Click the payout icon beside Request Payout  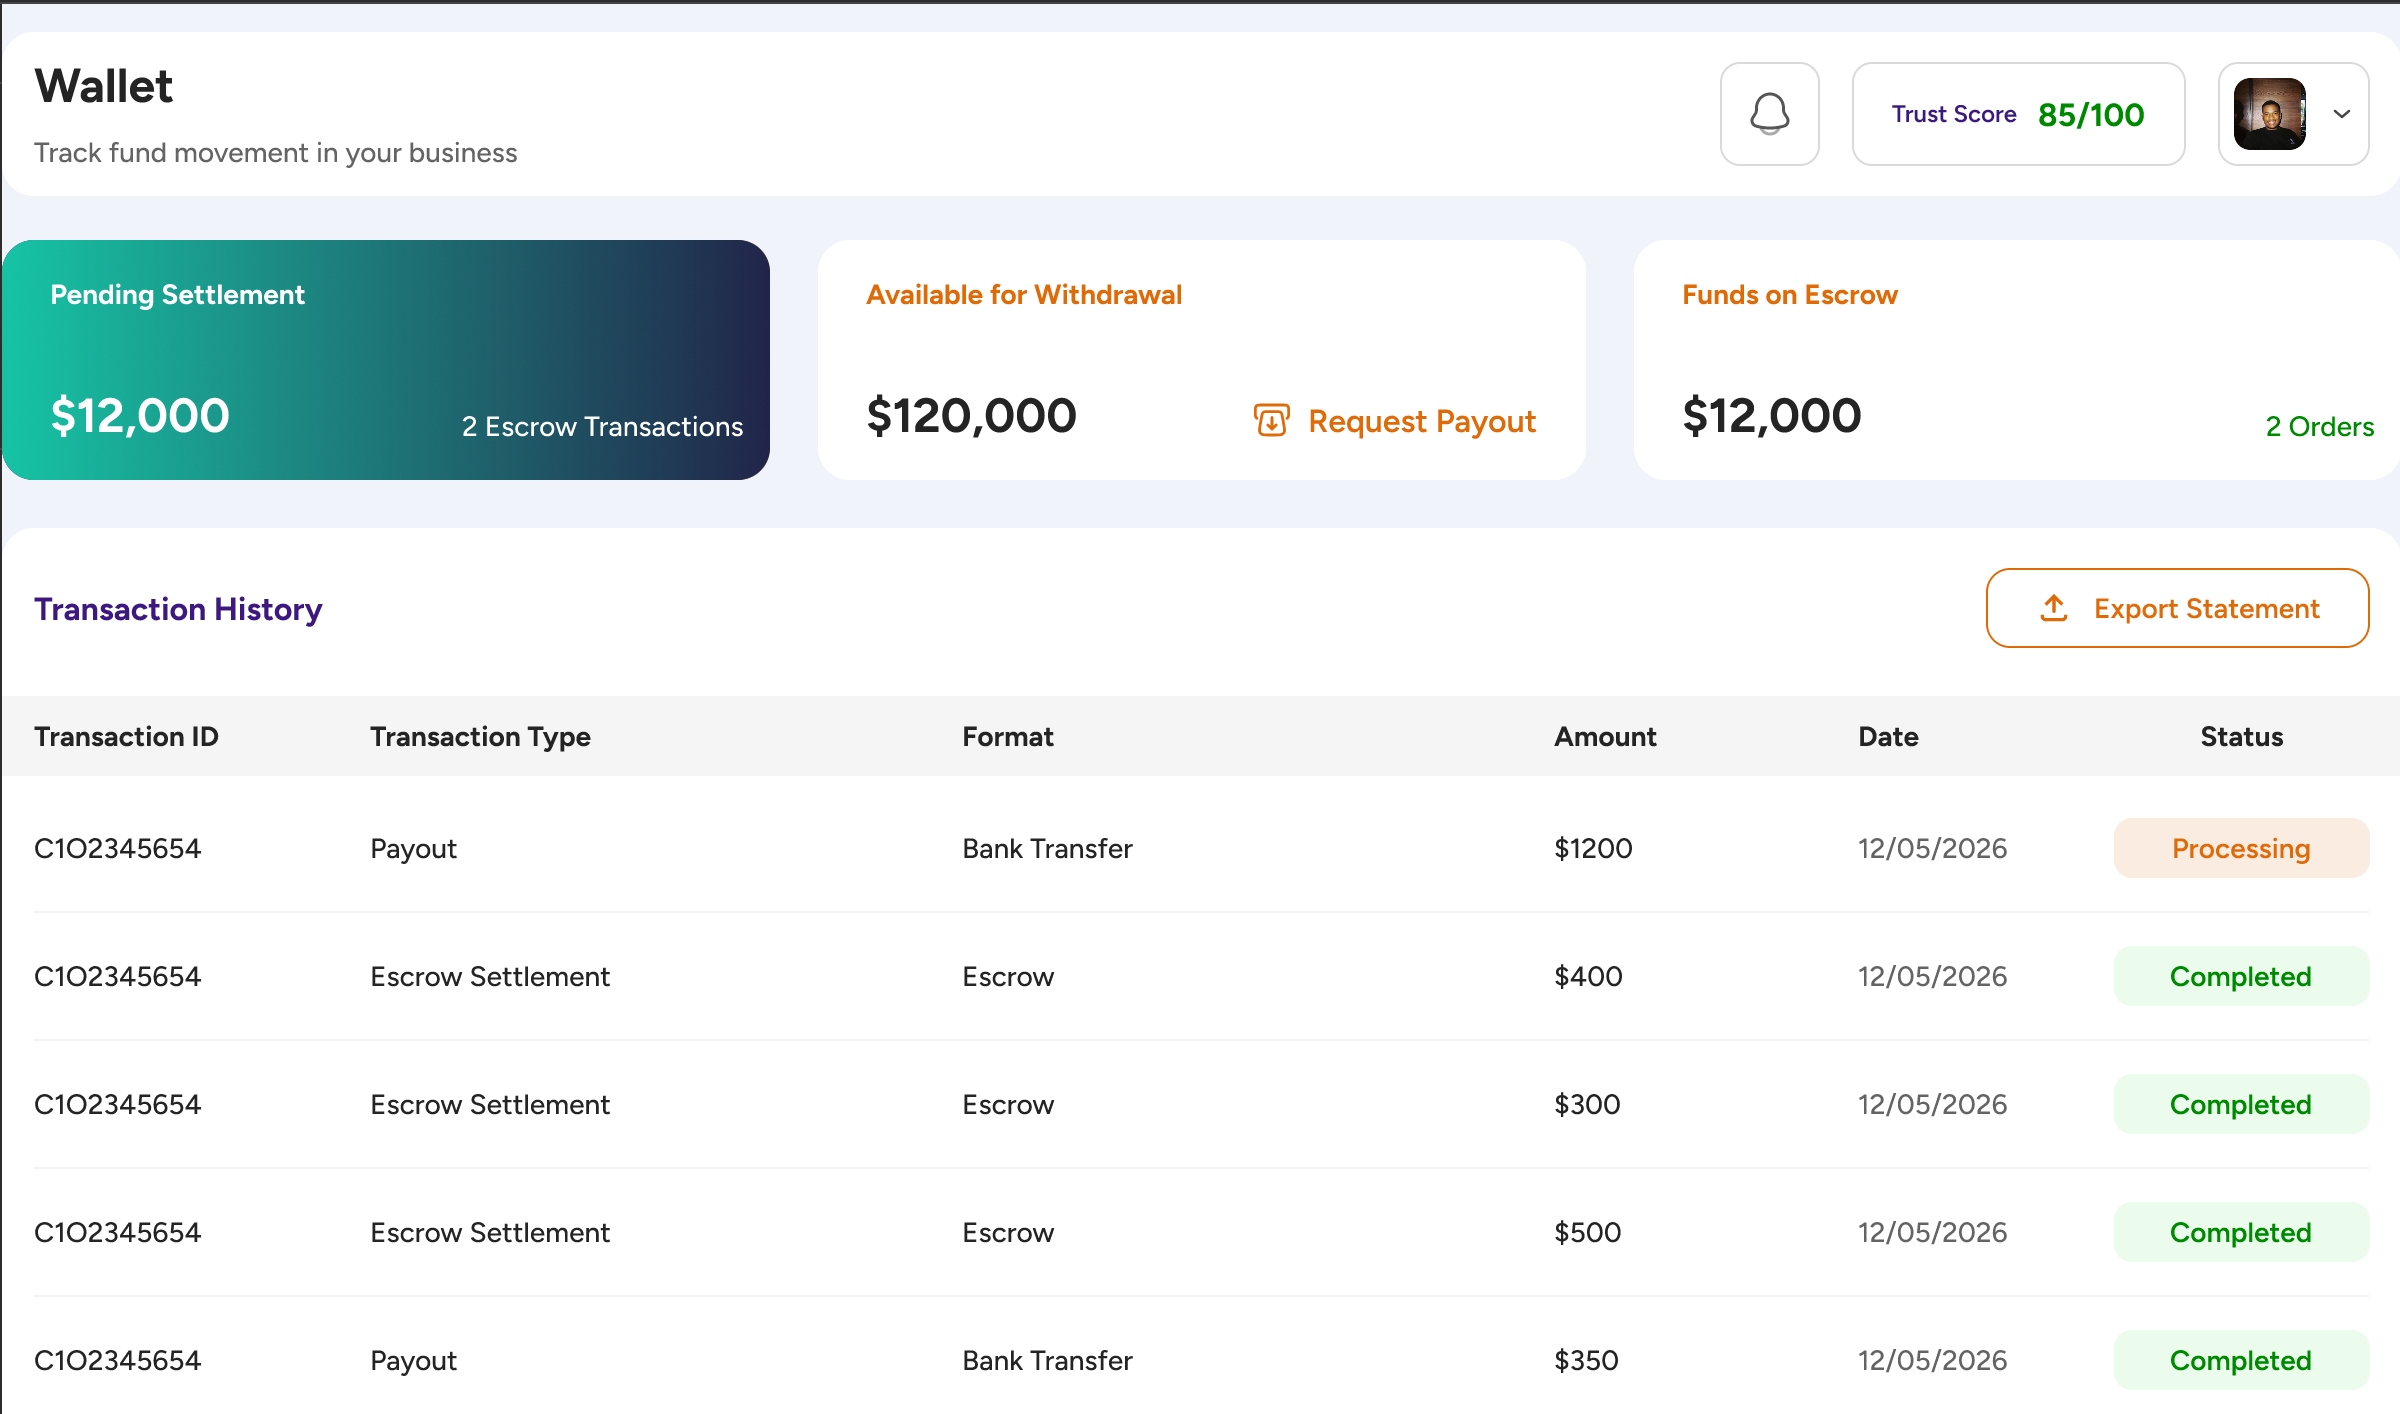tap(1271, 421)
